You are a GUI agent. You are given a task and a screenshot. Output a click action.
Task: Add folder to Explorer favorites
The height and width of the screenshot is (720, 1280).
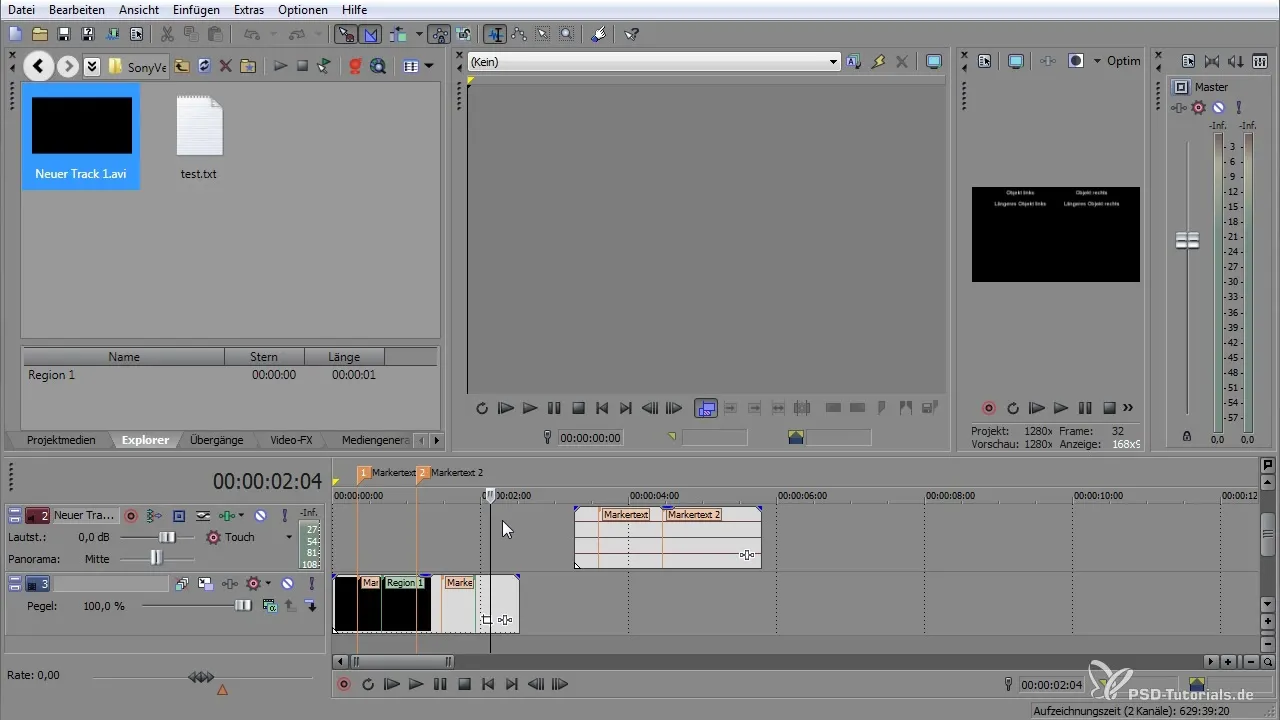pyautogui.click(x=247, y=66)
